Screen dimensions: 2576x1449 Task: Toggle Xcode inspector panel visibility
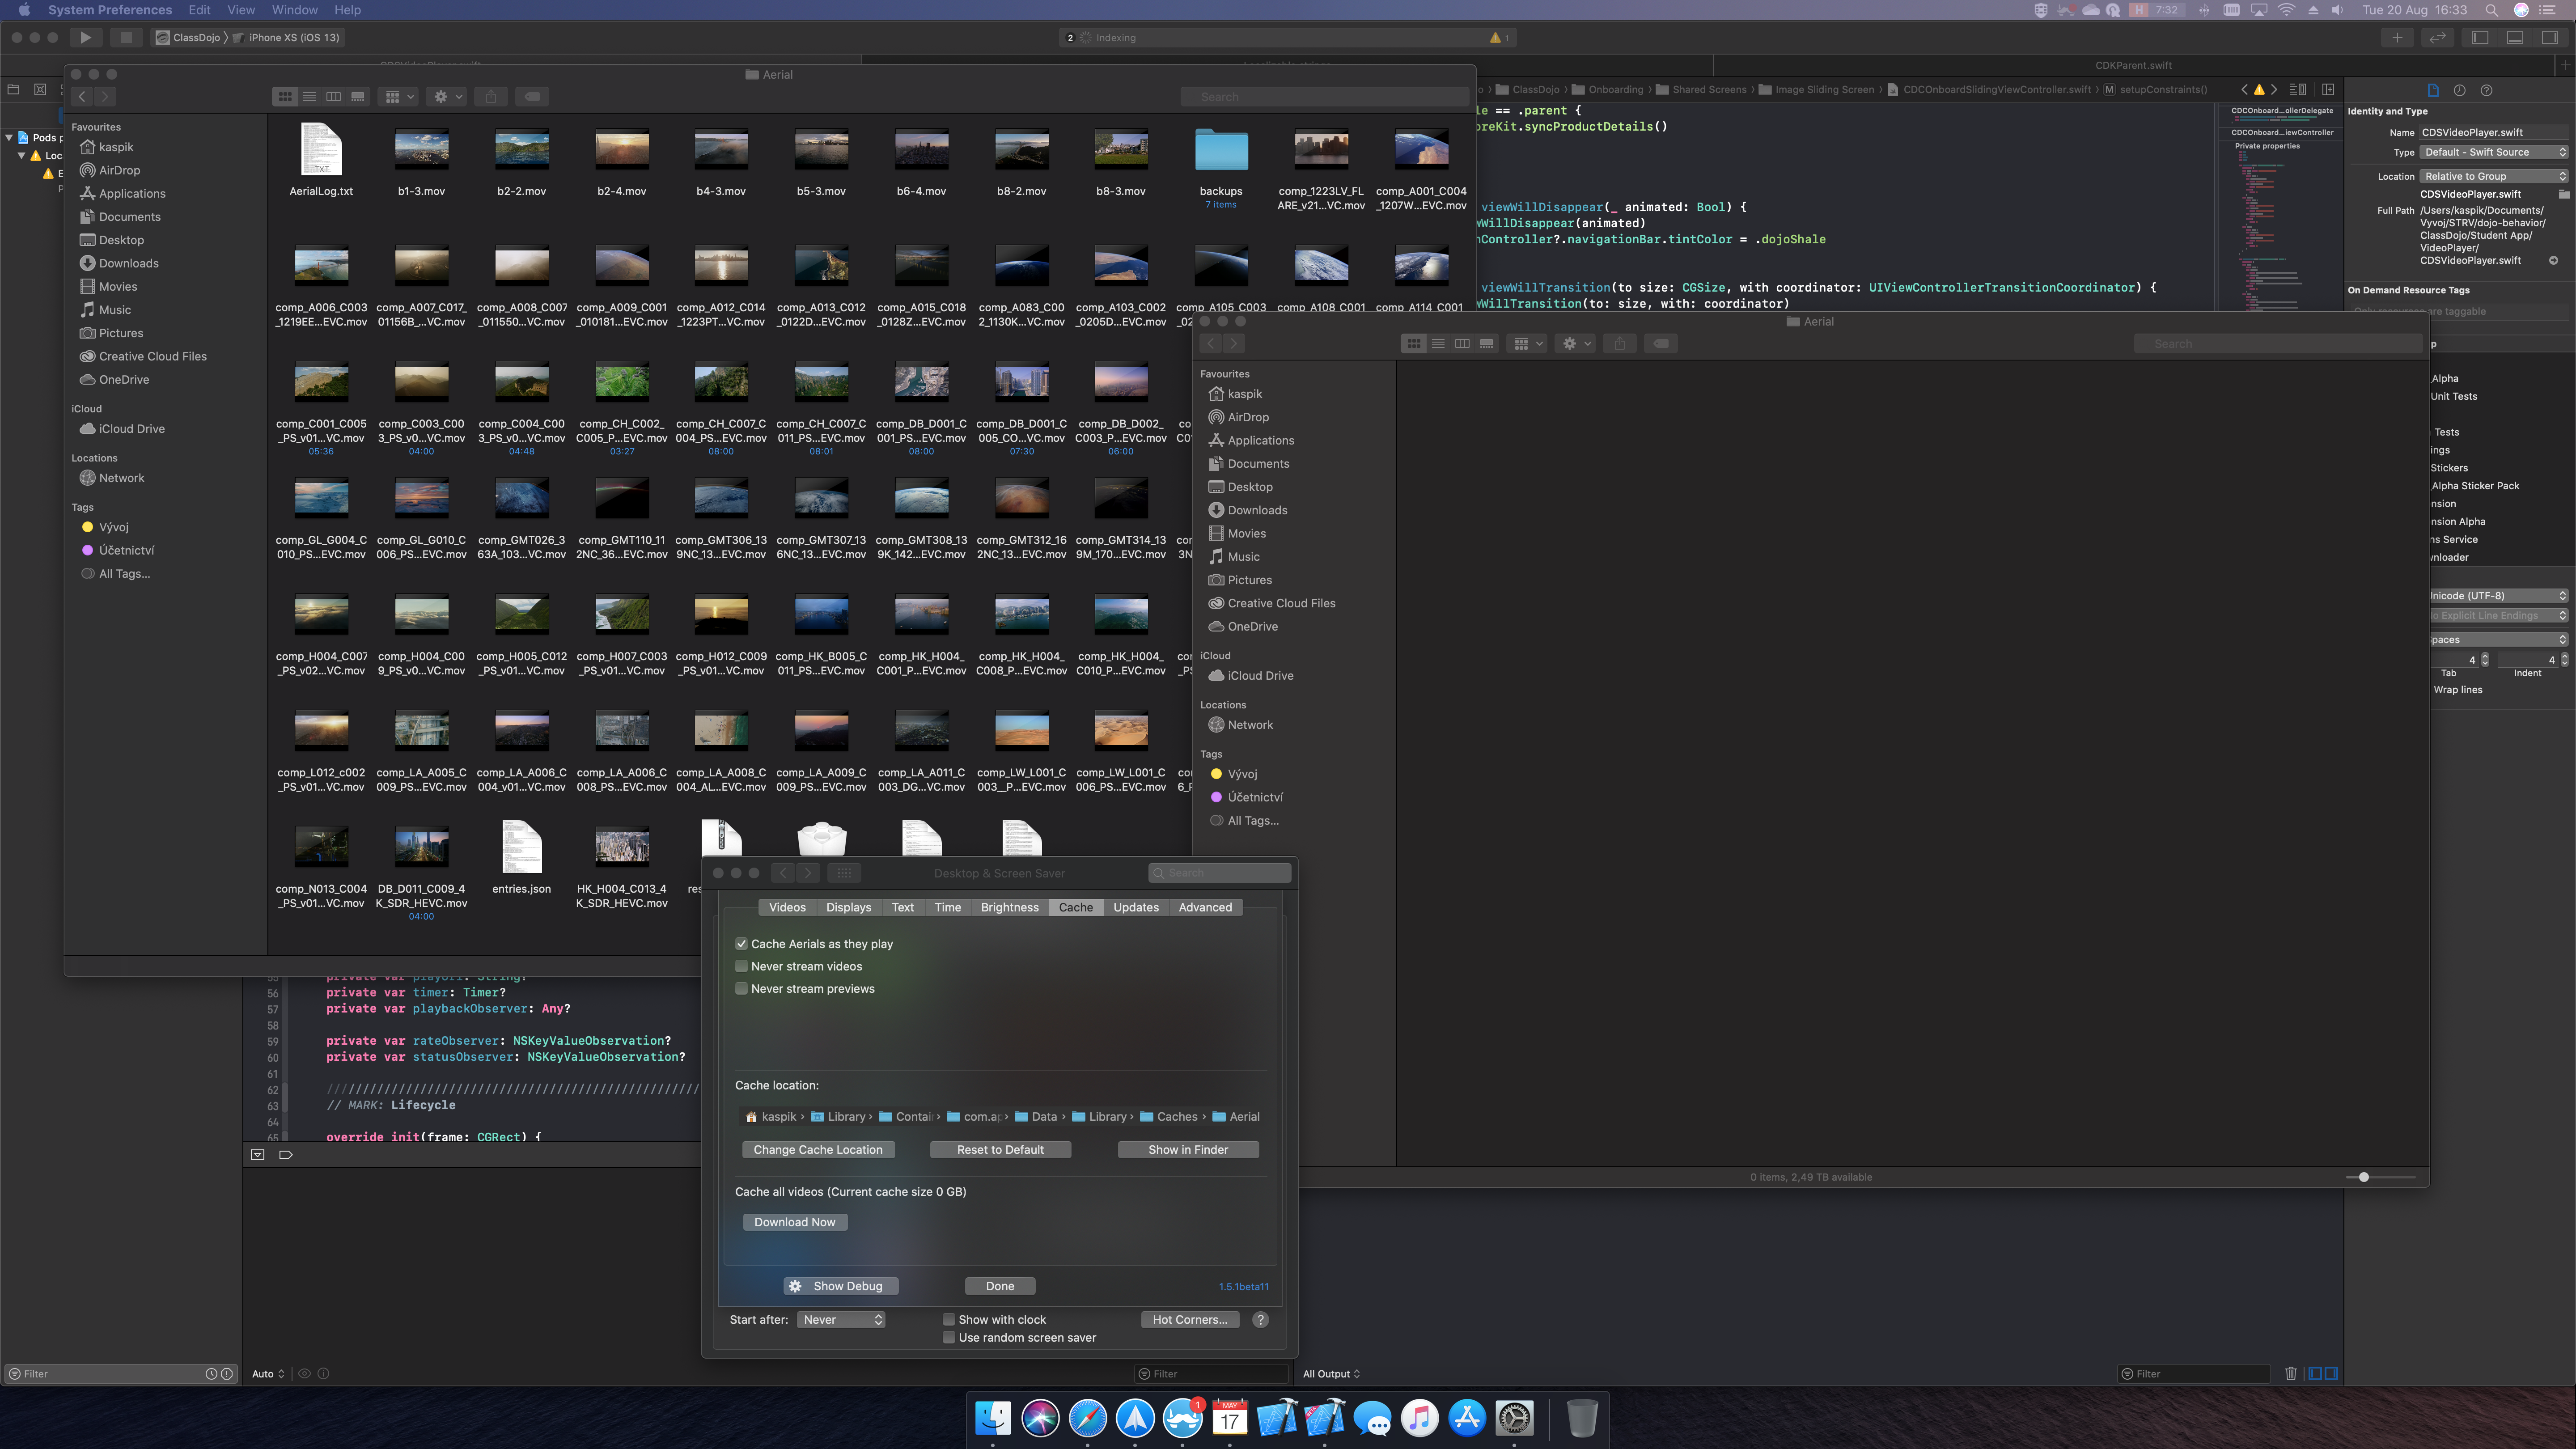(x=2550, y=37)
